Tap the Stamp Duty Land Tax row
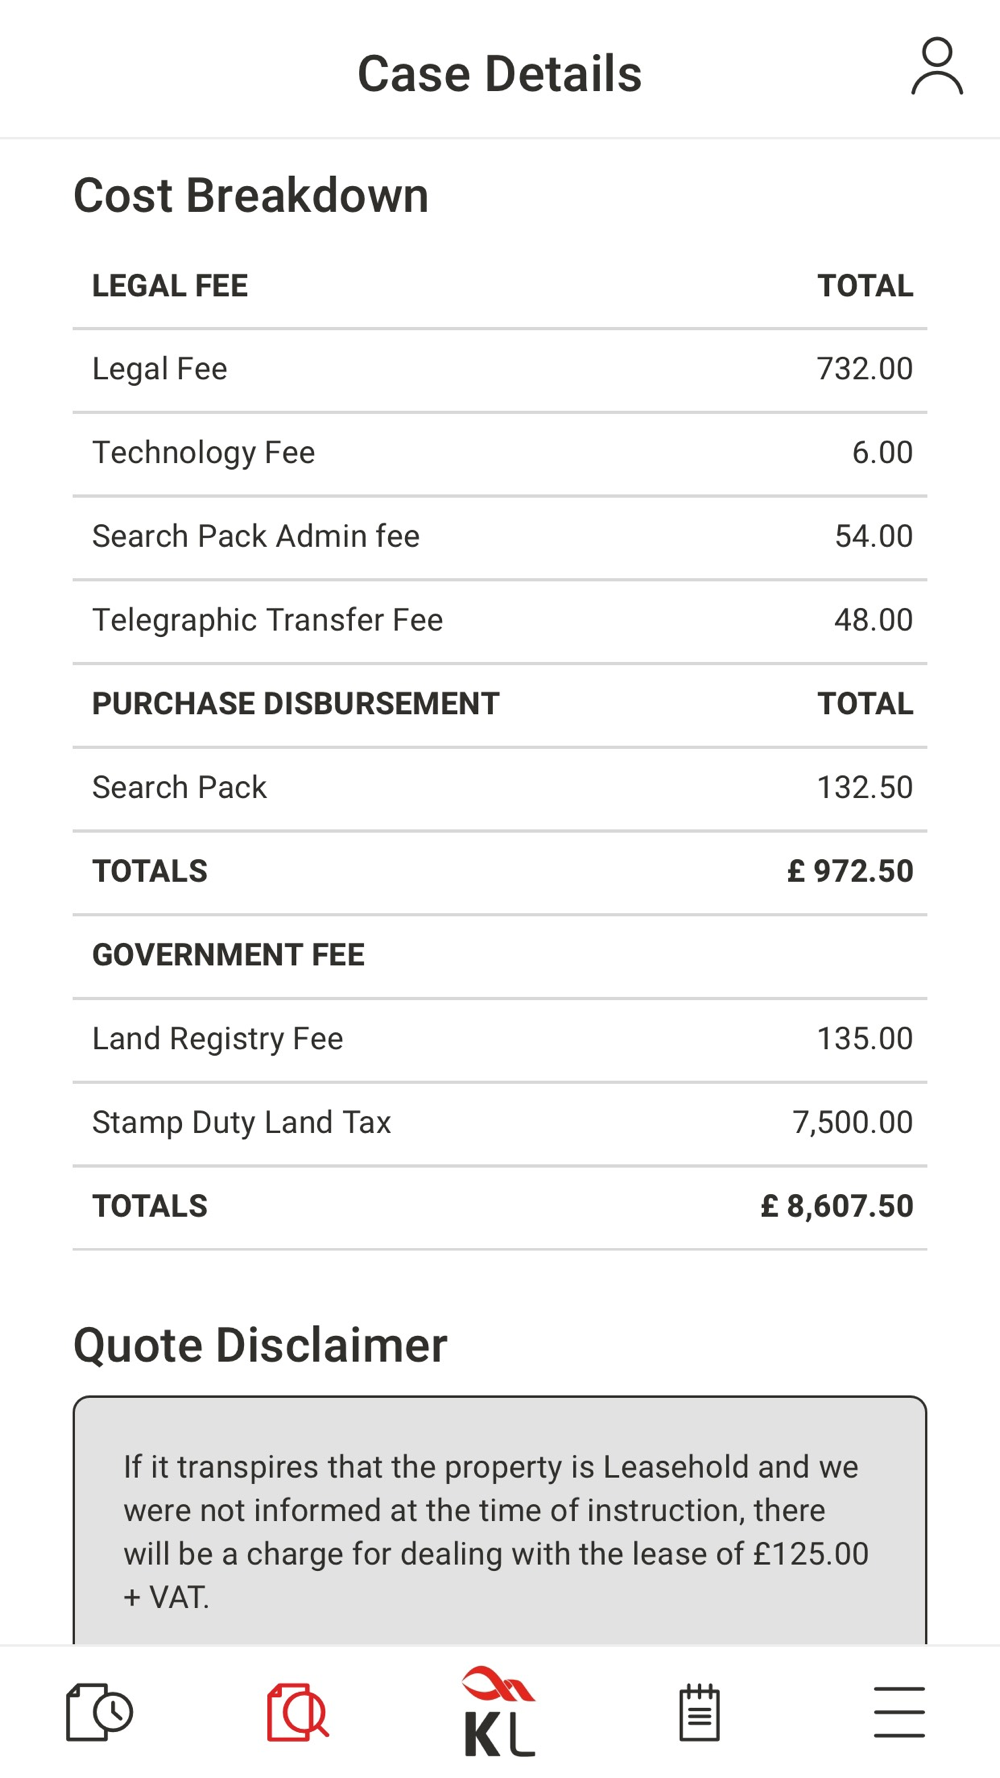This screenshot has width=1000, height=1778. 499,1123
